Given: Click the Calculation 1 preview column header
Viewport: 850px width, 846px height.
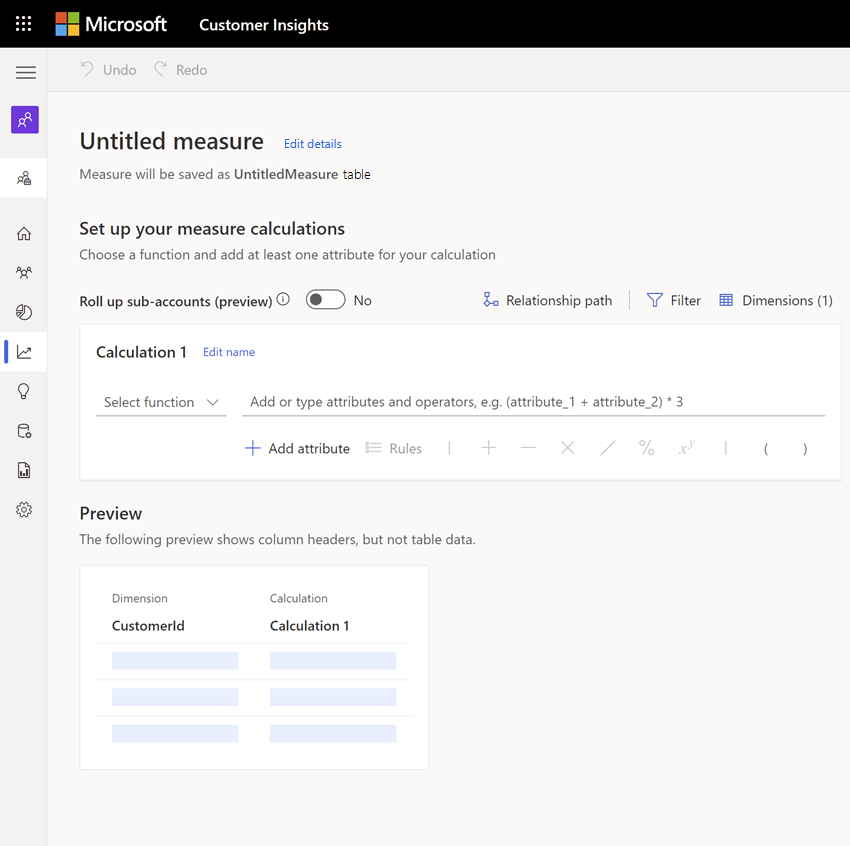Looking at the screenshot, I should (310, 625).
